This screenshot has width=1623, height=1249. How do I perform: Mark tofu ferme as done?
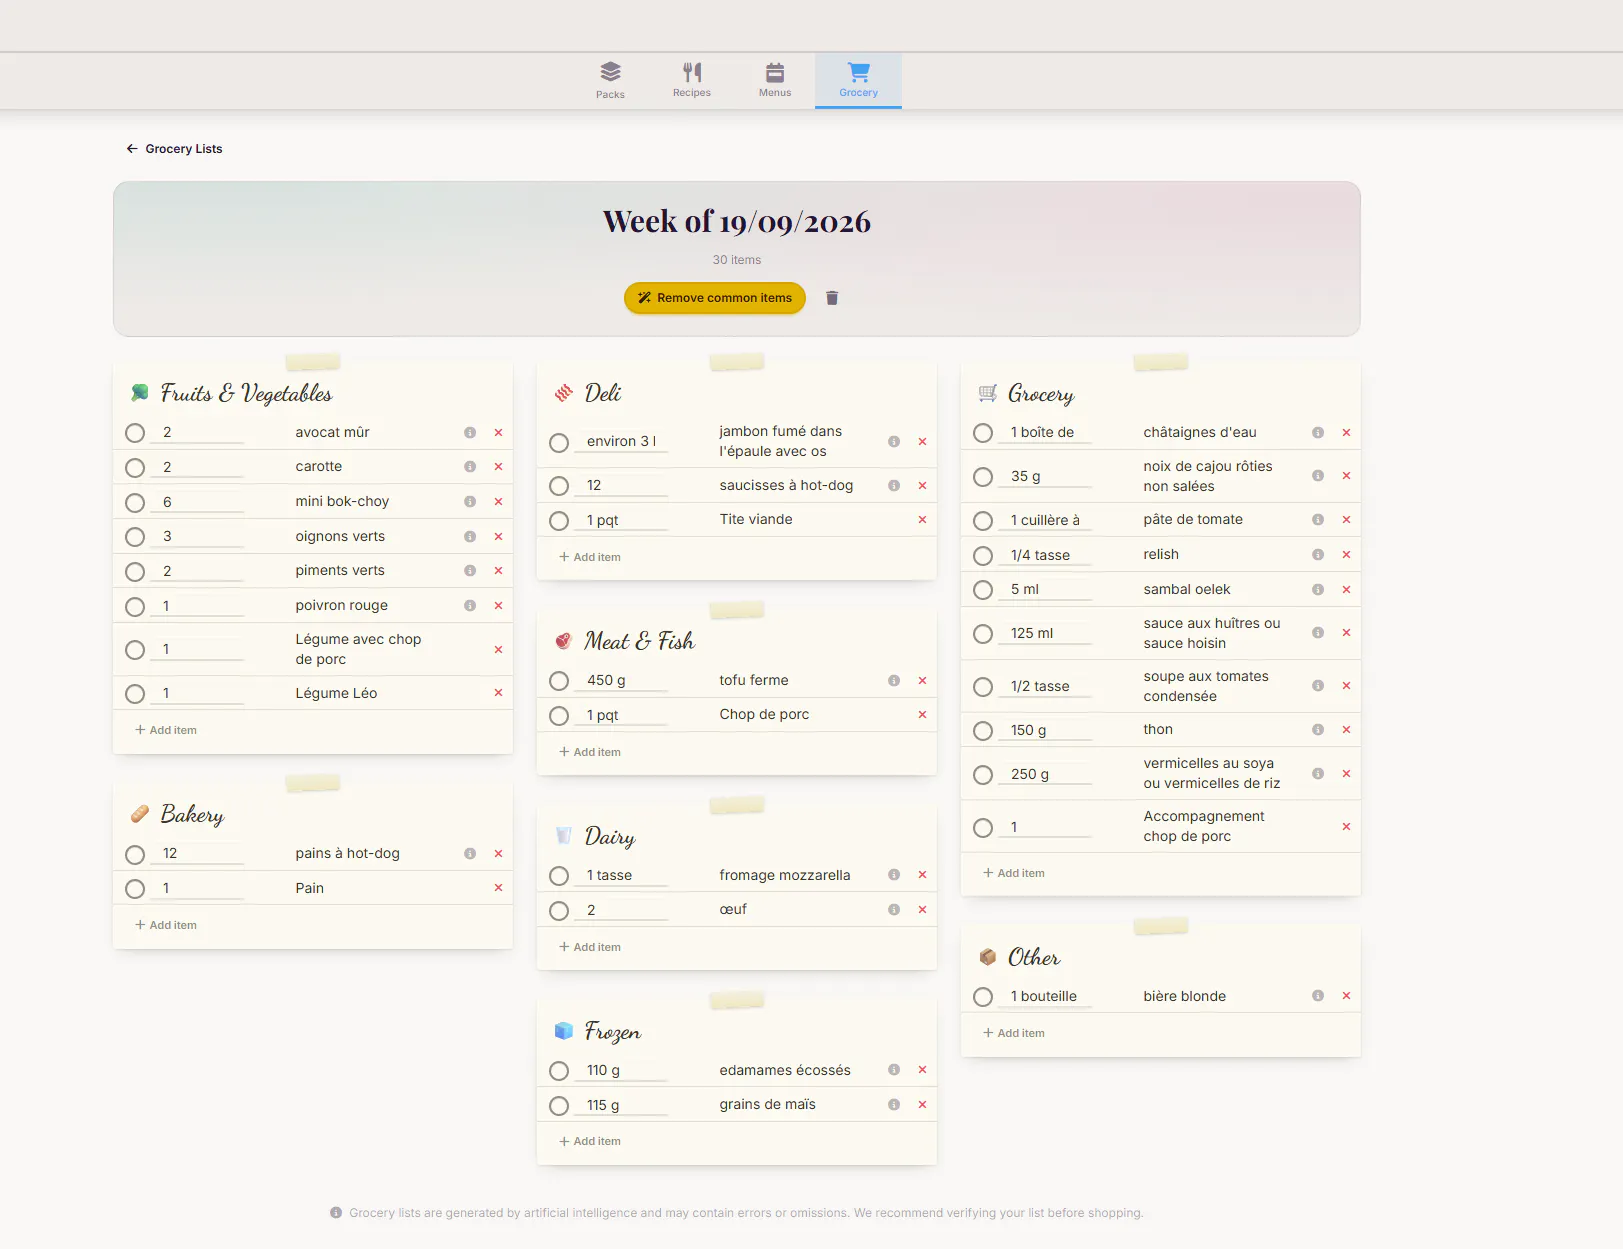coord(559,681)
